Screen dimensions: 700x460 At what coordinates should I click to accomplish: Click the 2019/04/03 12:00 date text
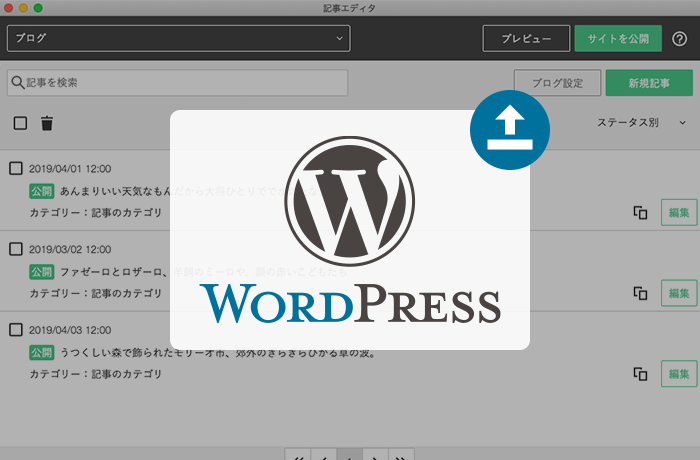[70, 330]
